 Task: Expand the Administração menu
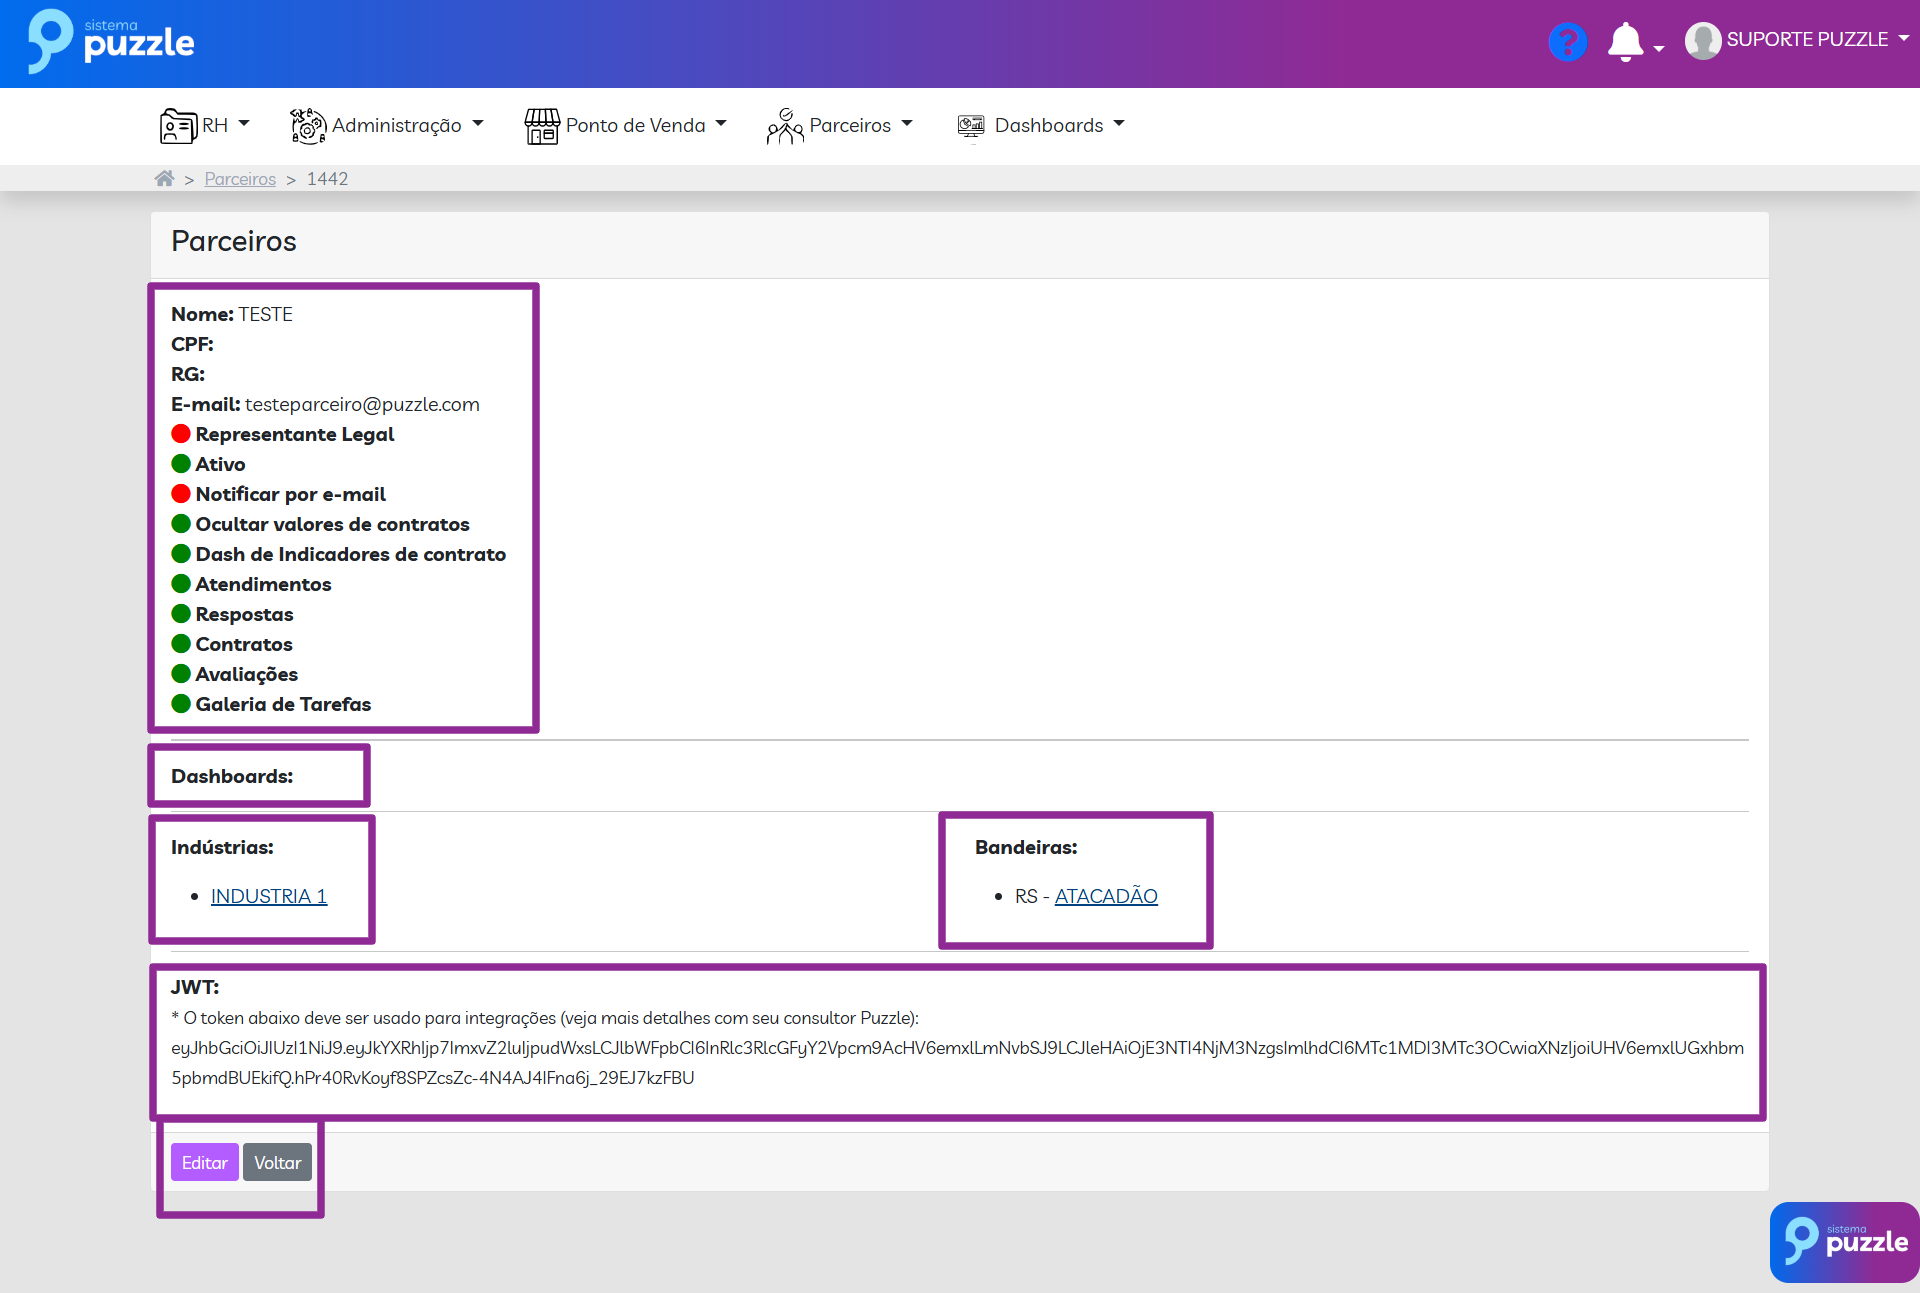pos(387,126)
